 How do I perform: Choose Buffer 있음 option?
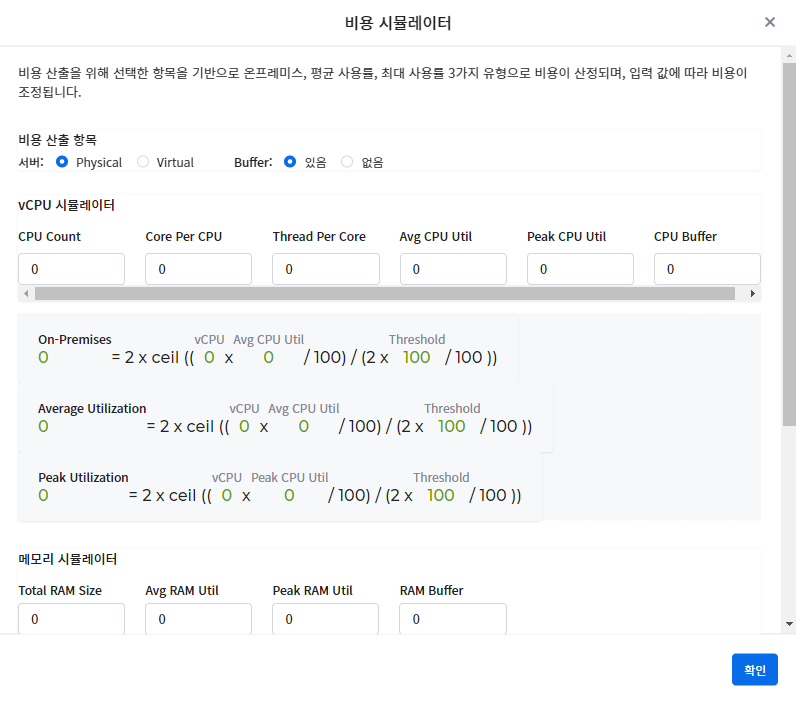click(x=290, y=162)
